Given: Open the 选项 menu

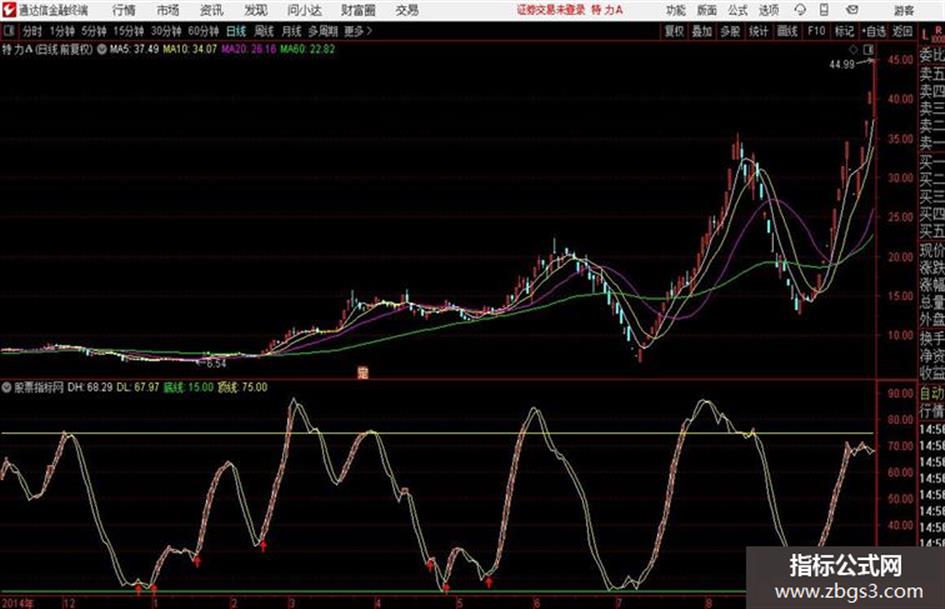Looking at the screenshot, I should [x=768, y=10].
